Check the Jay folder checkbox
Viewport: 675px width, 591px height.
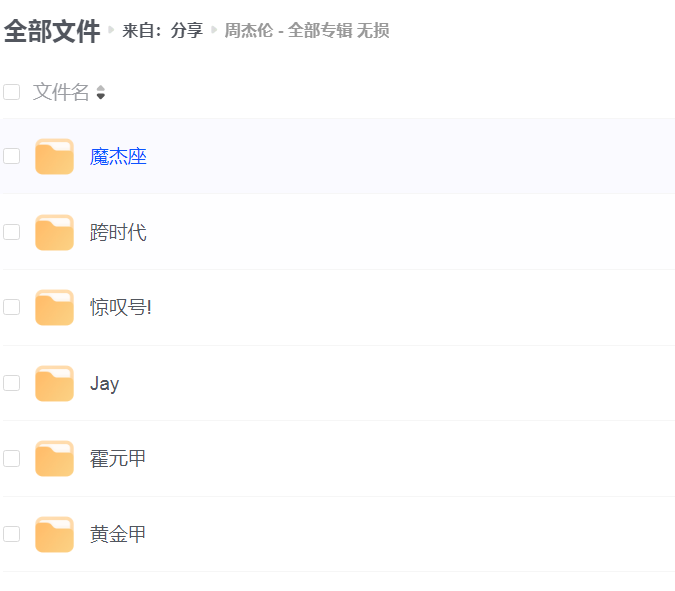[x=12, y=383]
